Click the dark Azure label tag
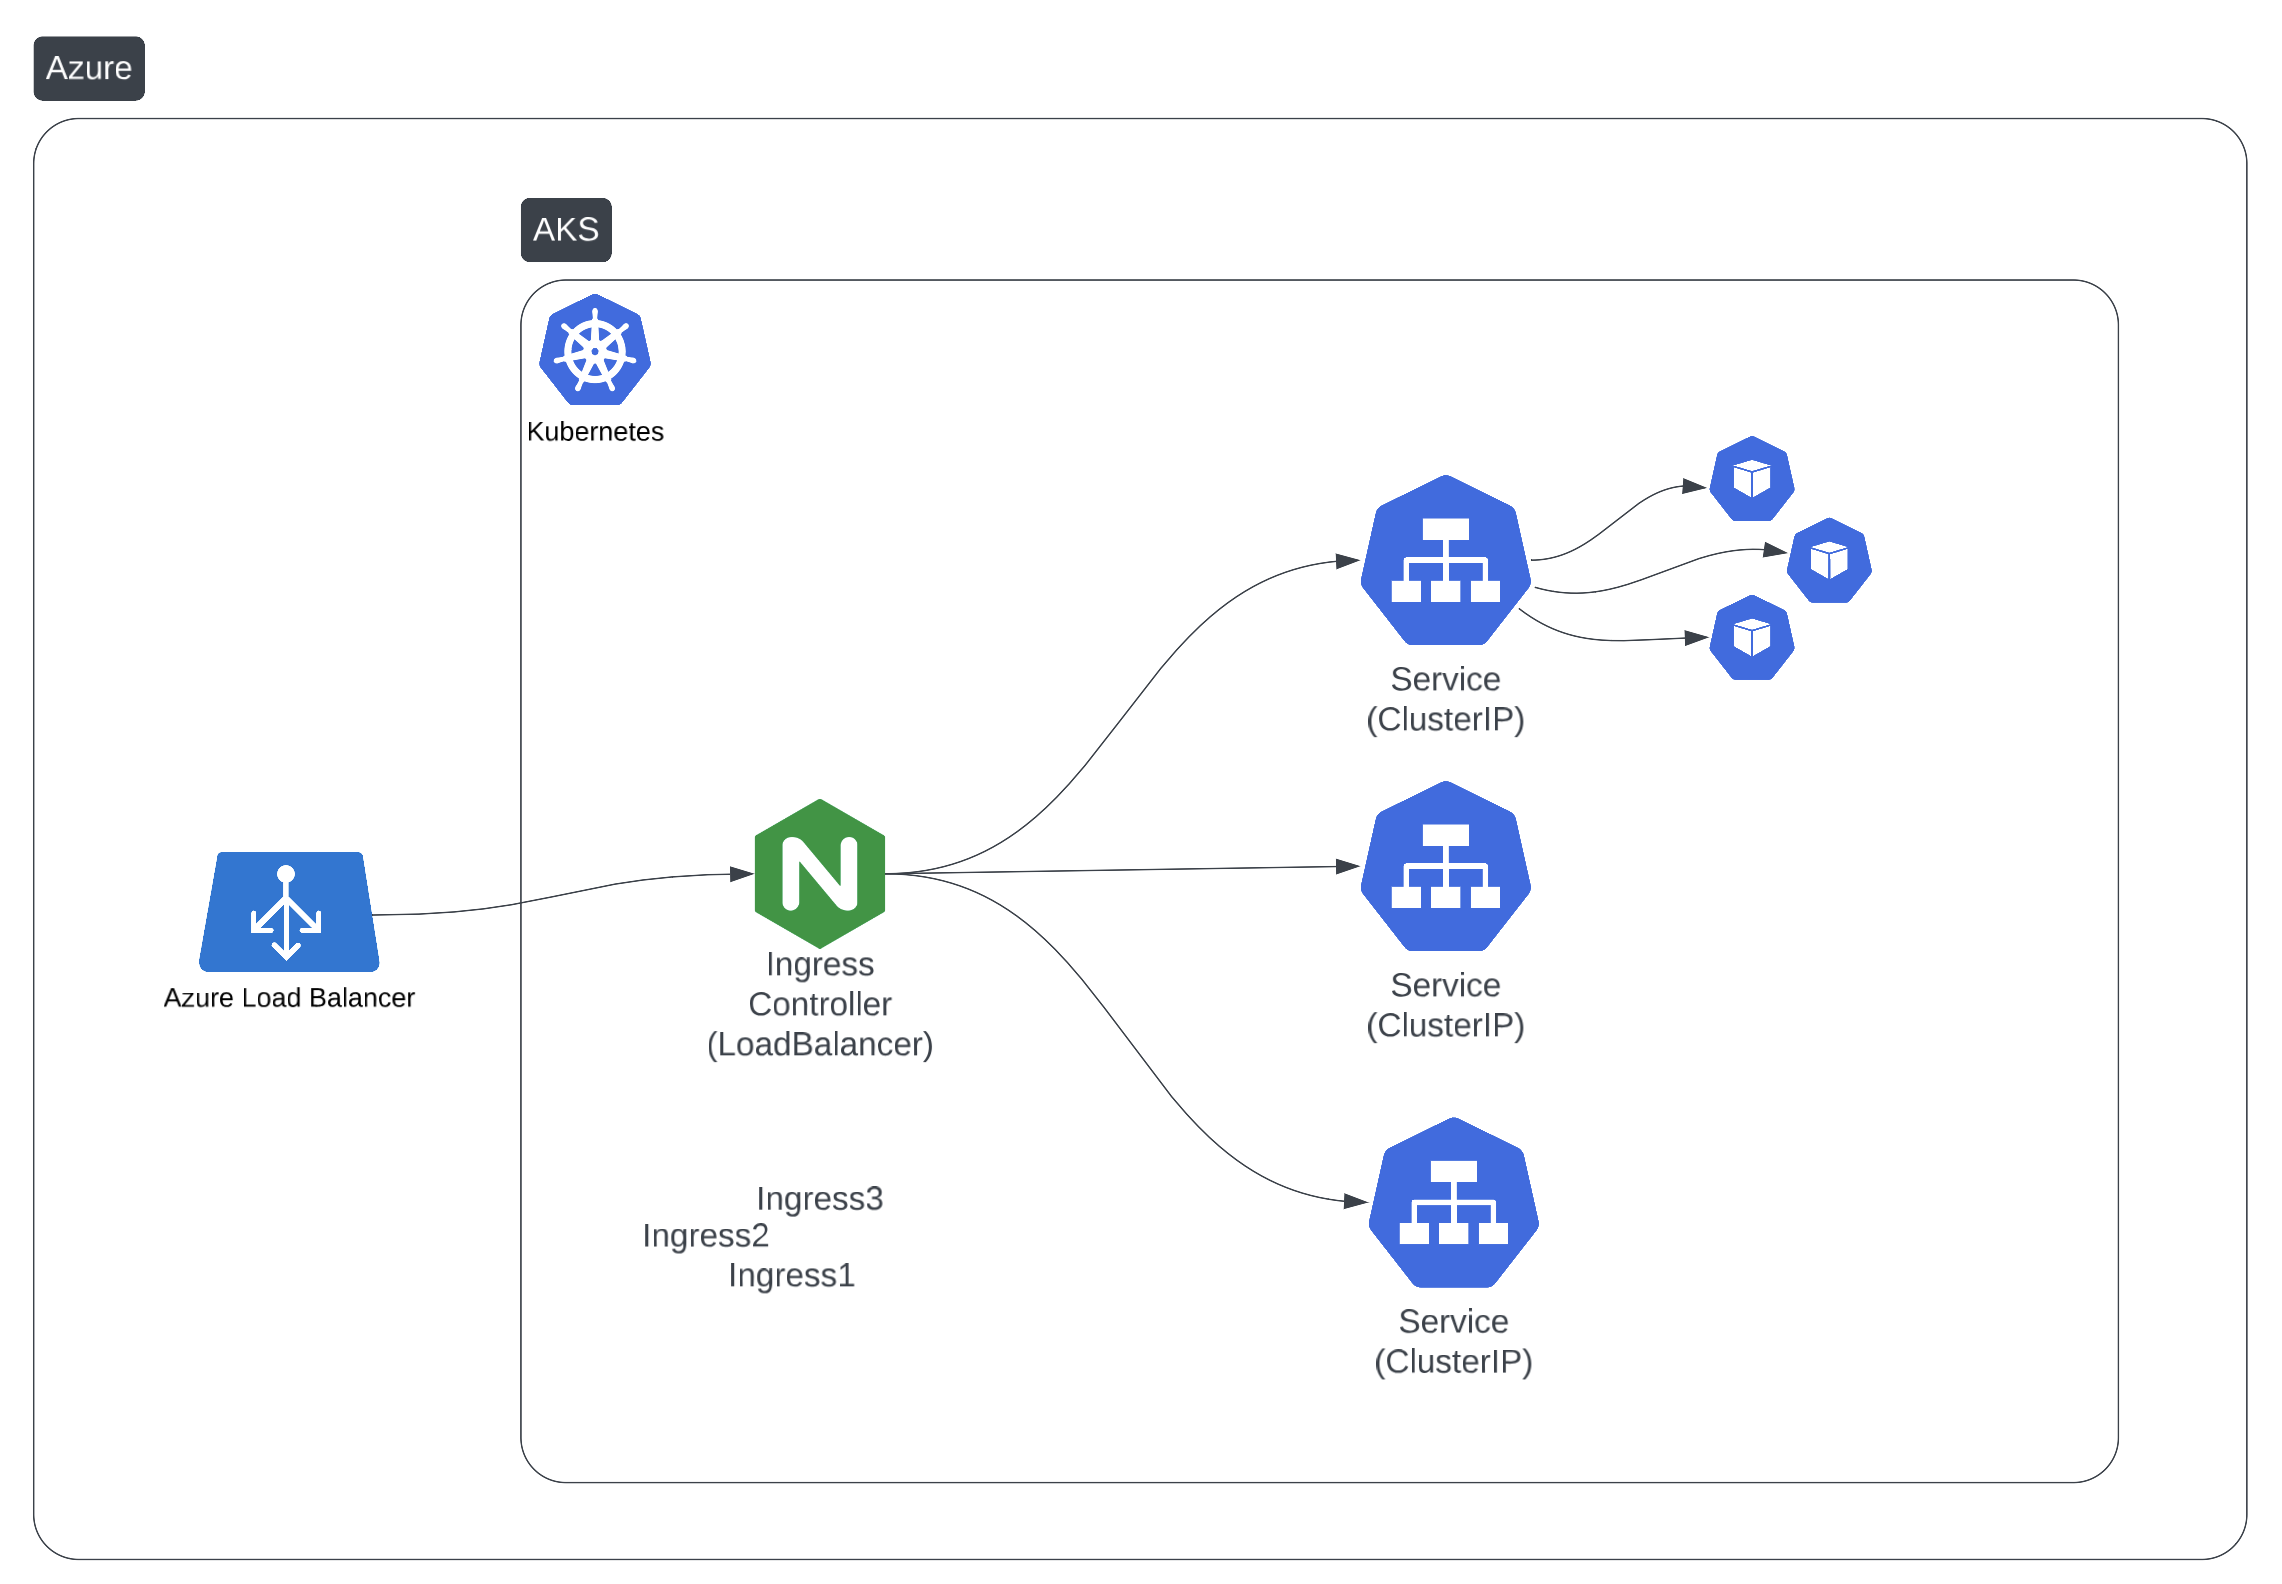This screenshot has width=2282, height=1584. click(x=89, y=68)
